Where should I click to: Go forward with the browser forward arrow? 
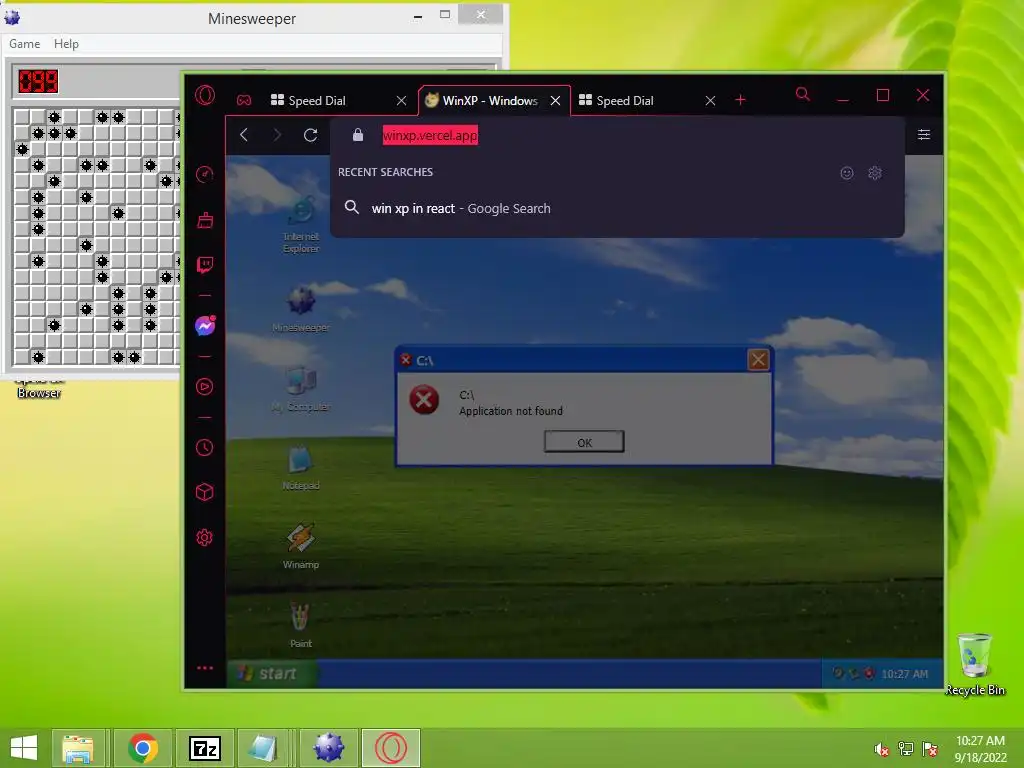pyautogui.click(x=277, y=135)
